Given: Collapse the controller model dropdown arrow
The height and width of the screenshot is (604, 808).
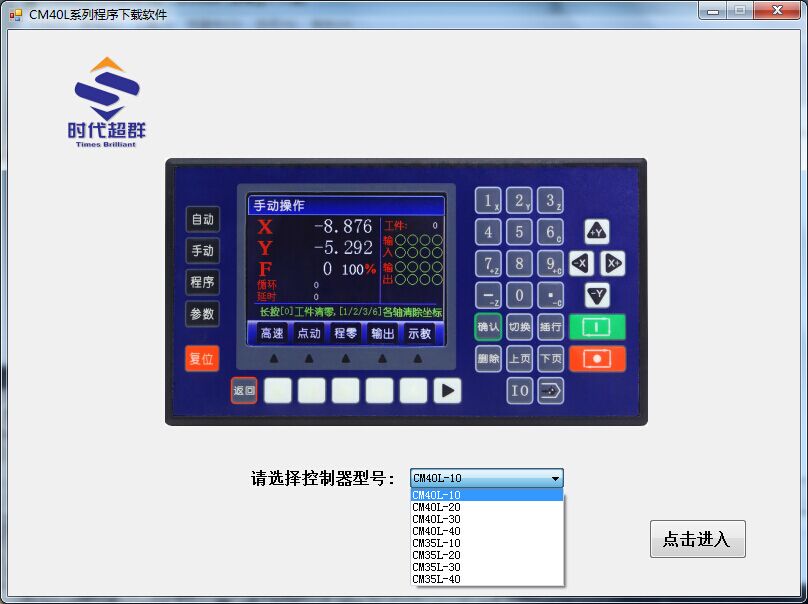Looking at the screenshot, I should coord(555,479).
